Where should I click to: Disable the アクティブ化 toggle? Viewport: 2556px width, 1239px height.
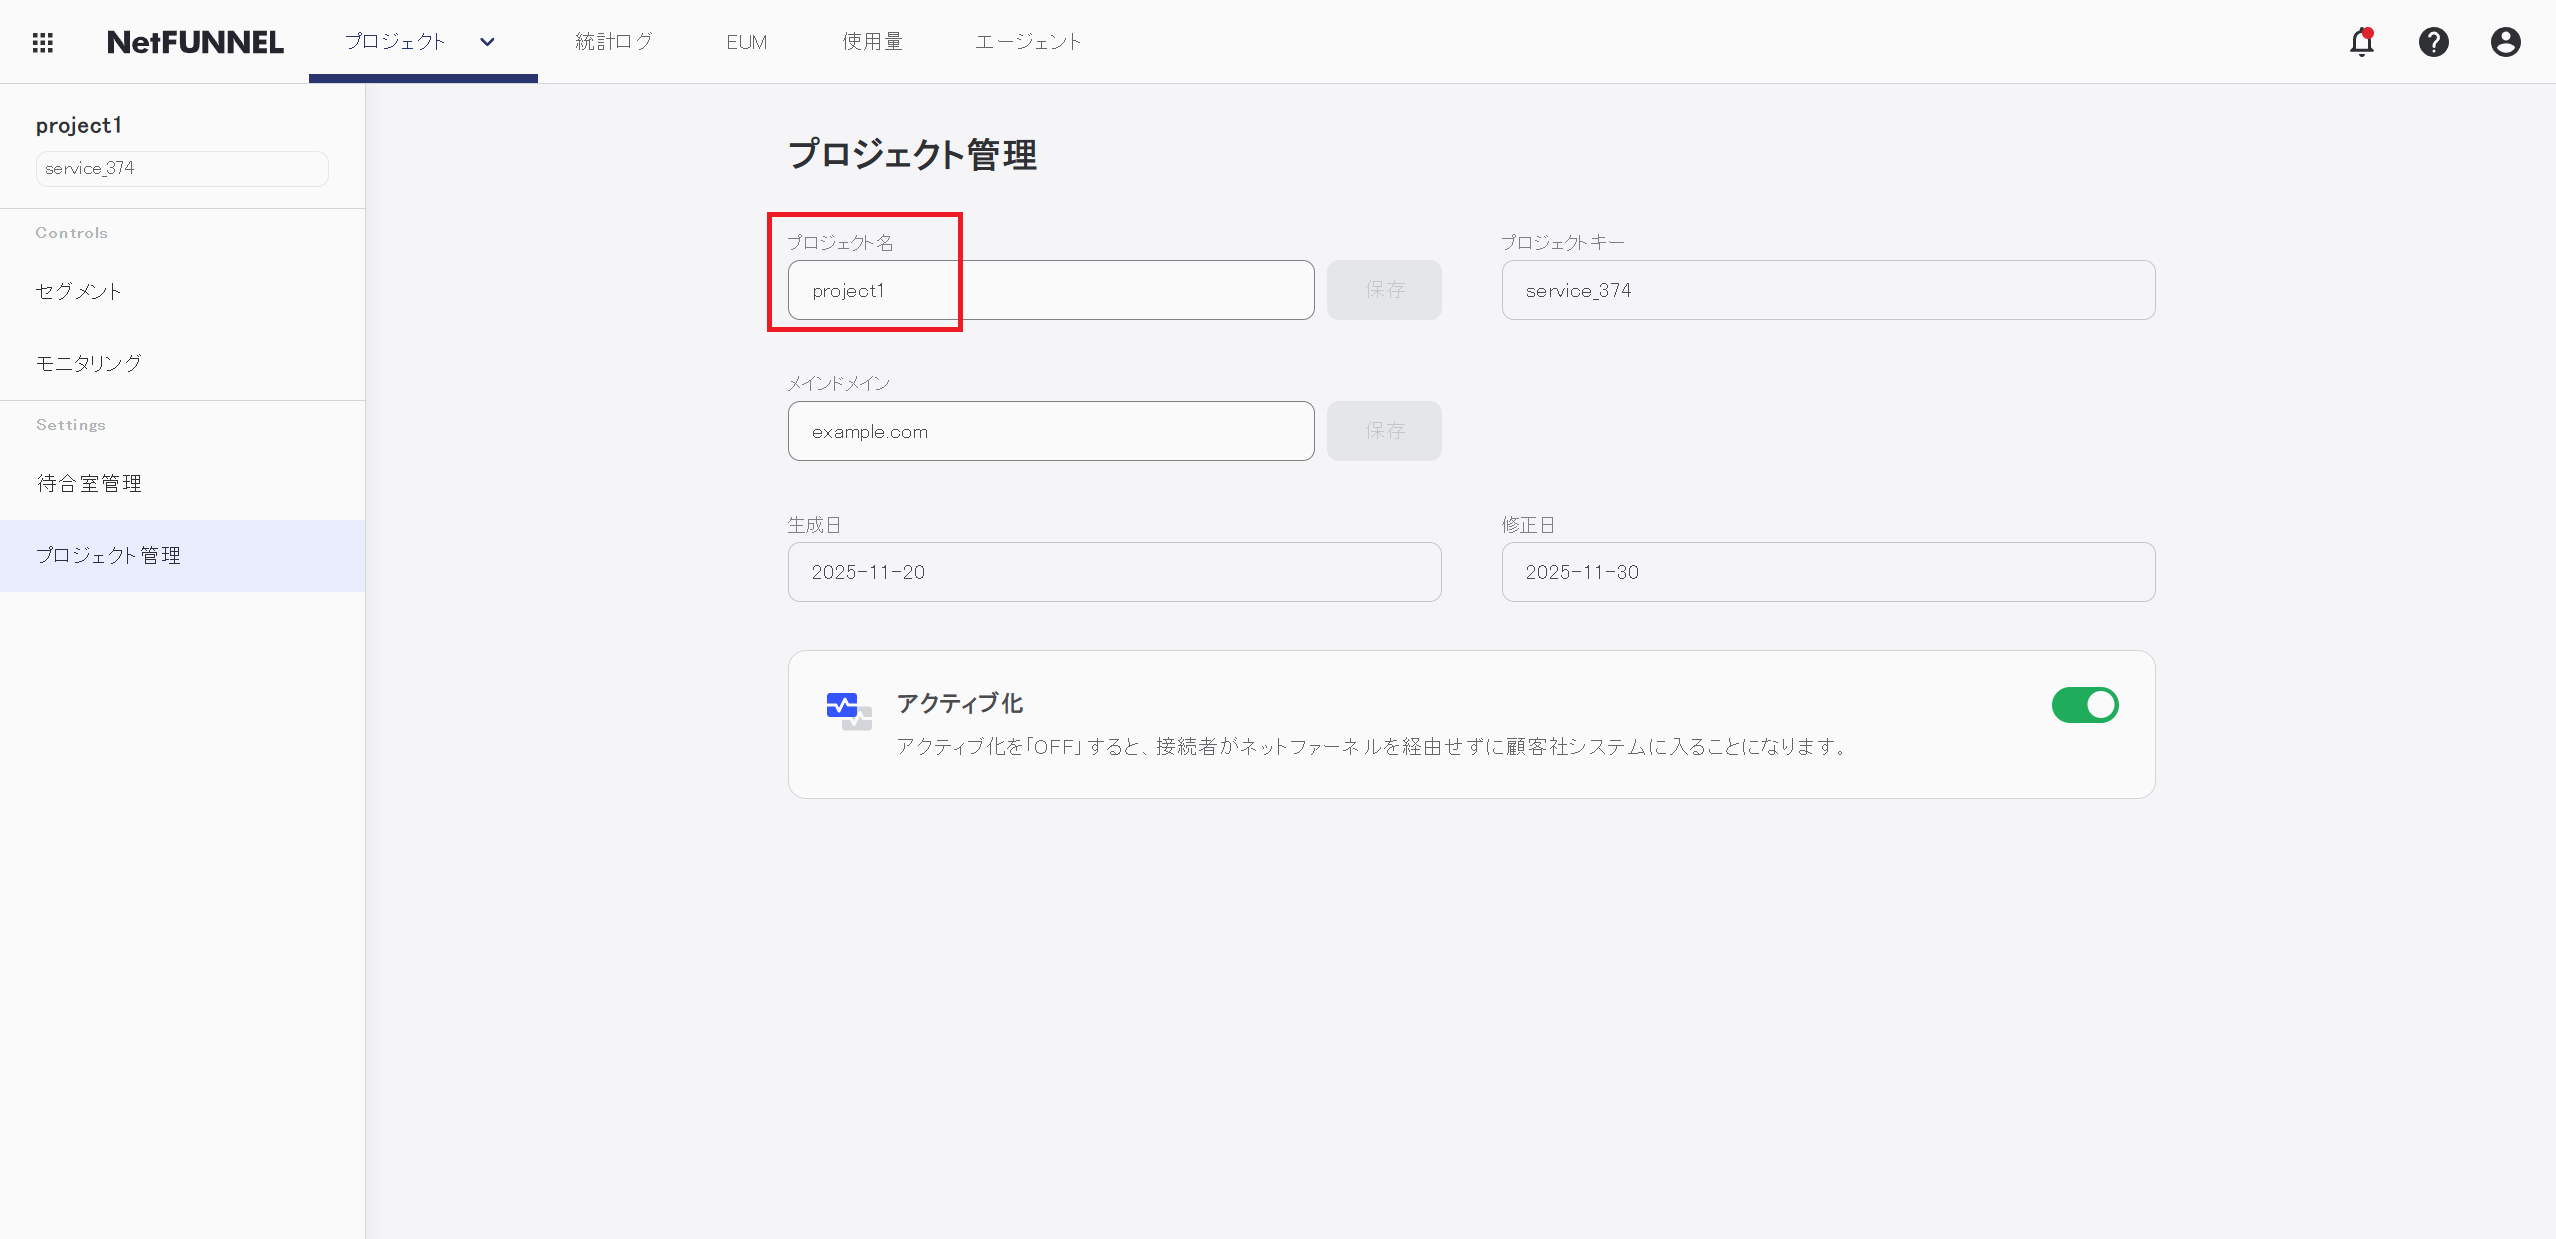[2086, 705]
